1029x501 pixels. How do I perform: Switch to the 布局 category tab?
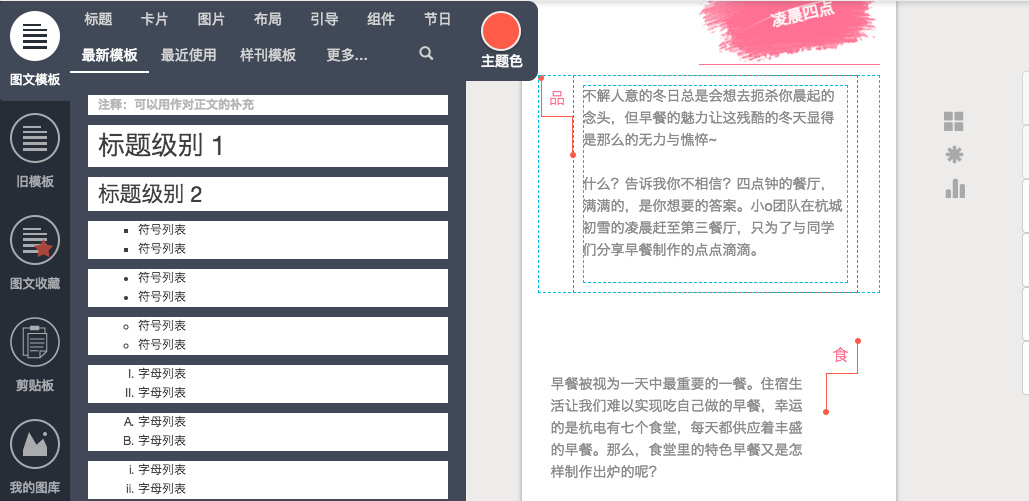point(268,20)
